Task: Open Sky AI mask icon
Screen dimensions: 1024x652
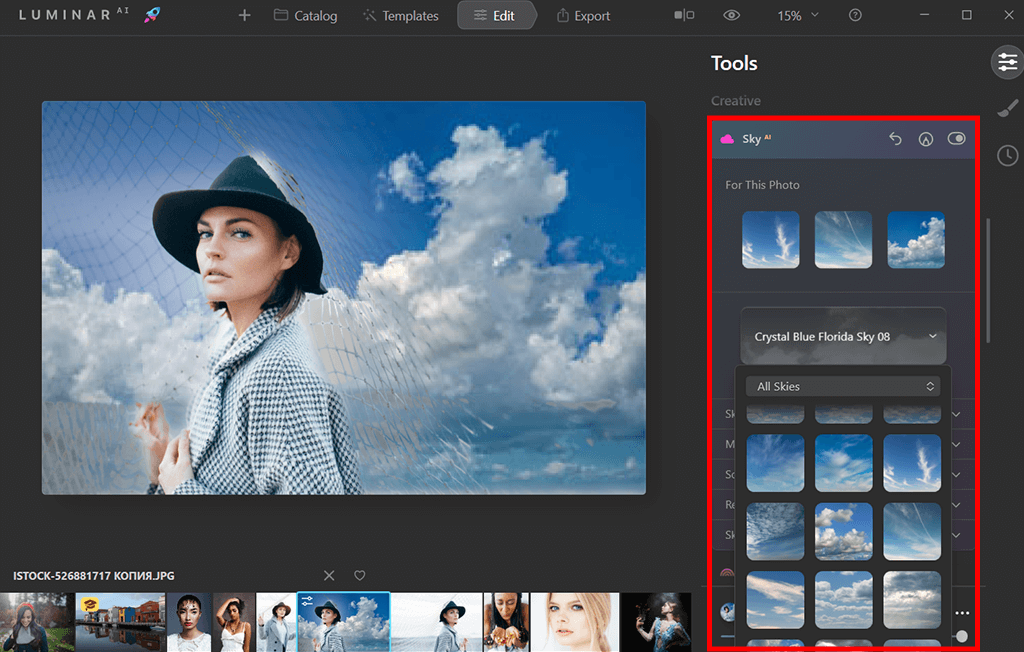Action: 925,139
